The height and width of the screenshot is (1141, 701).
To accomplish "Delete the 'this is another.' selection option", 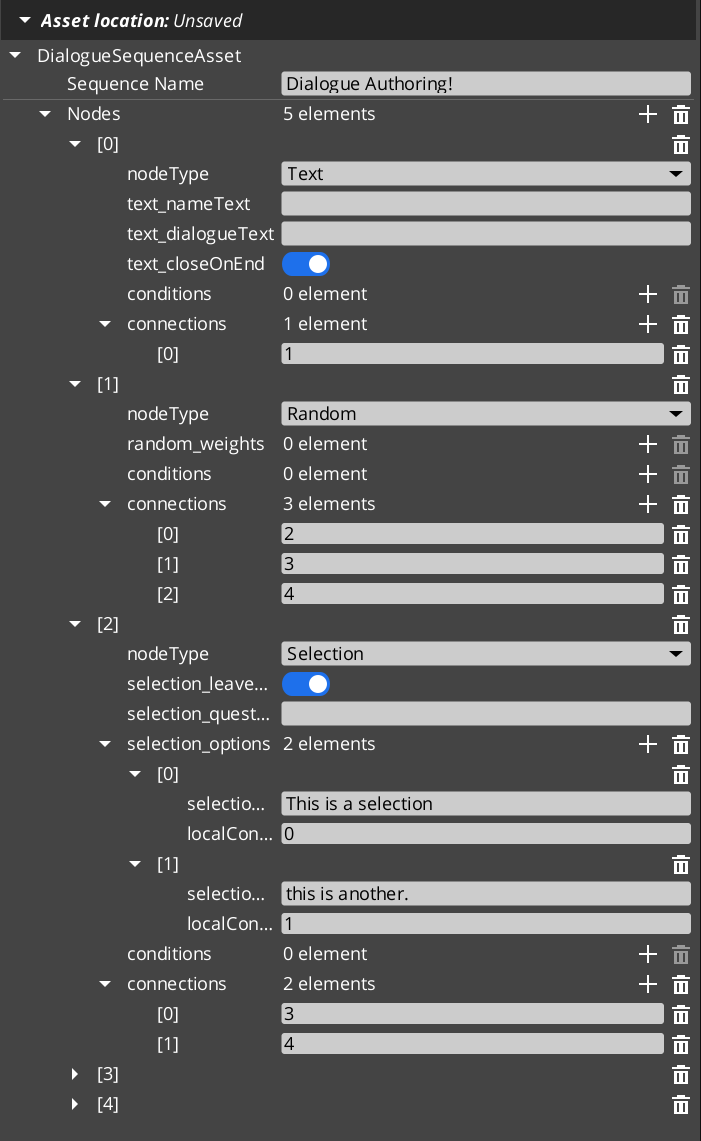I will [x=681, y=864].
